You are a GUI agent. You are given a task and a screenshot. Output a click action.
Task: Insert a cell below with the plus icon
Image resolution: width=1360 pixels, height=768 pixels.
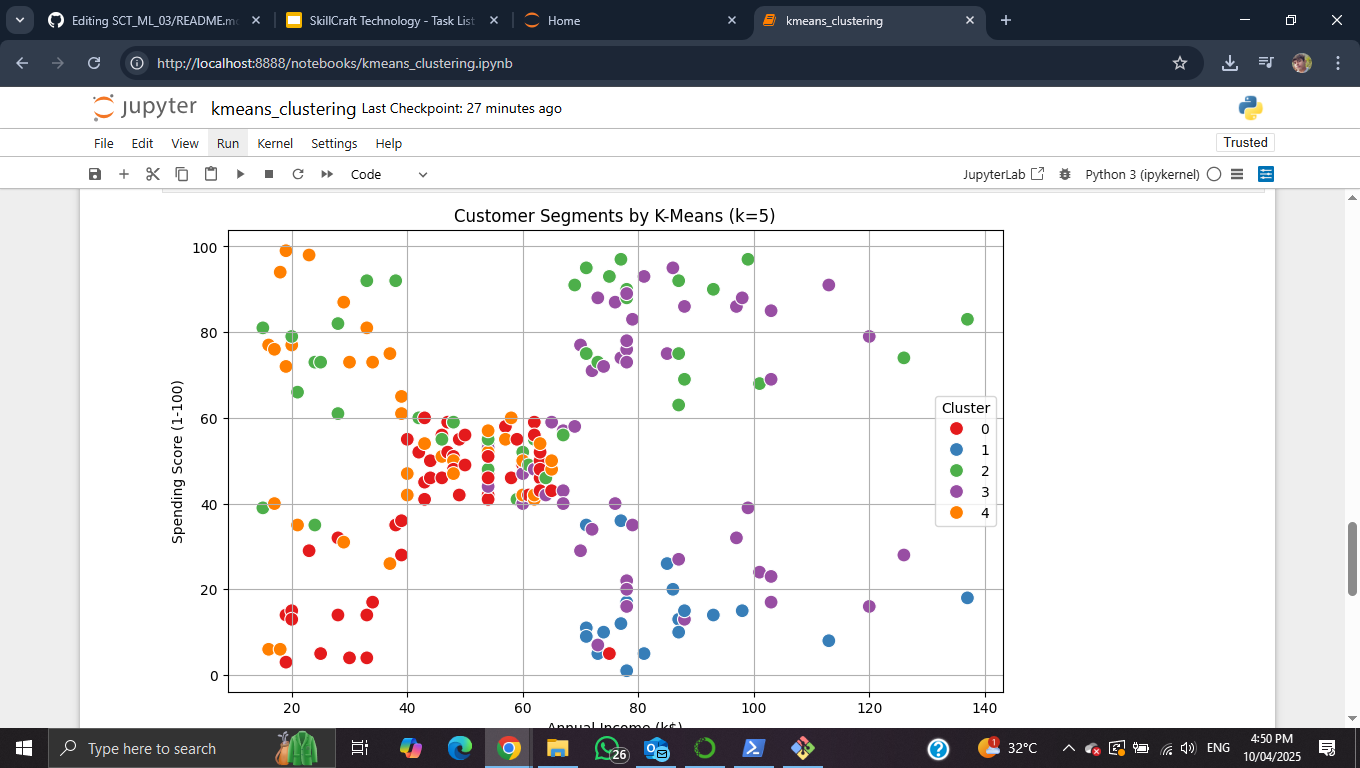pos(124,174)
